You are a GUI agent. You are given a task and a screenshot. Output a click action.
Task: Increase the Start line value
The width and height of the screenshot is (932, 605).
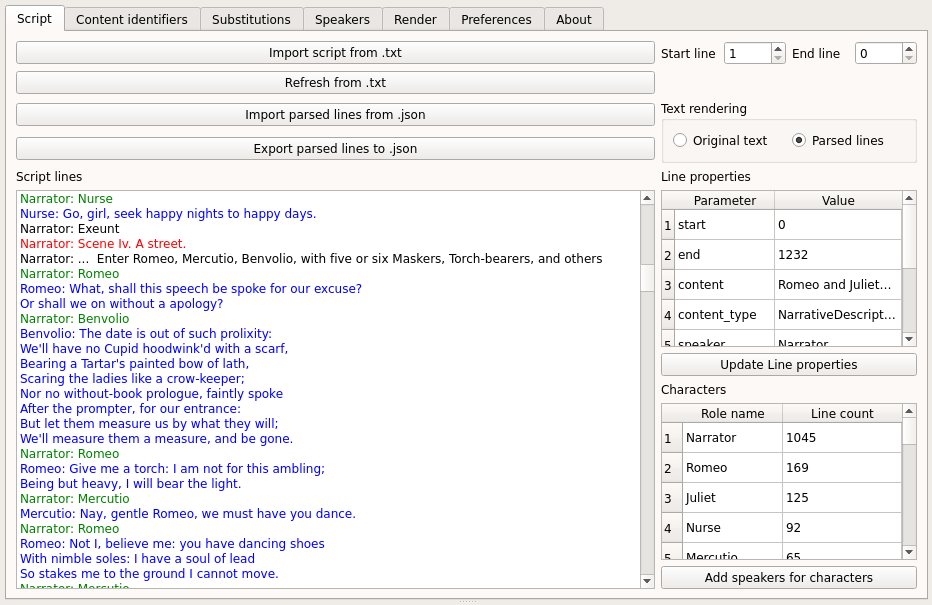pyautogui.click(x=778, y=49)
